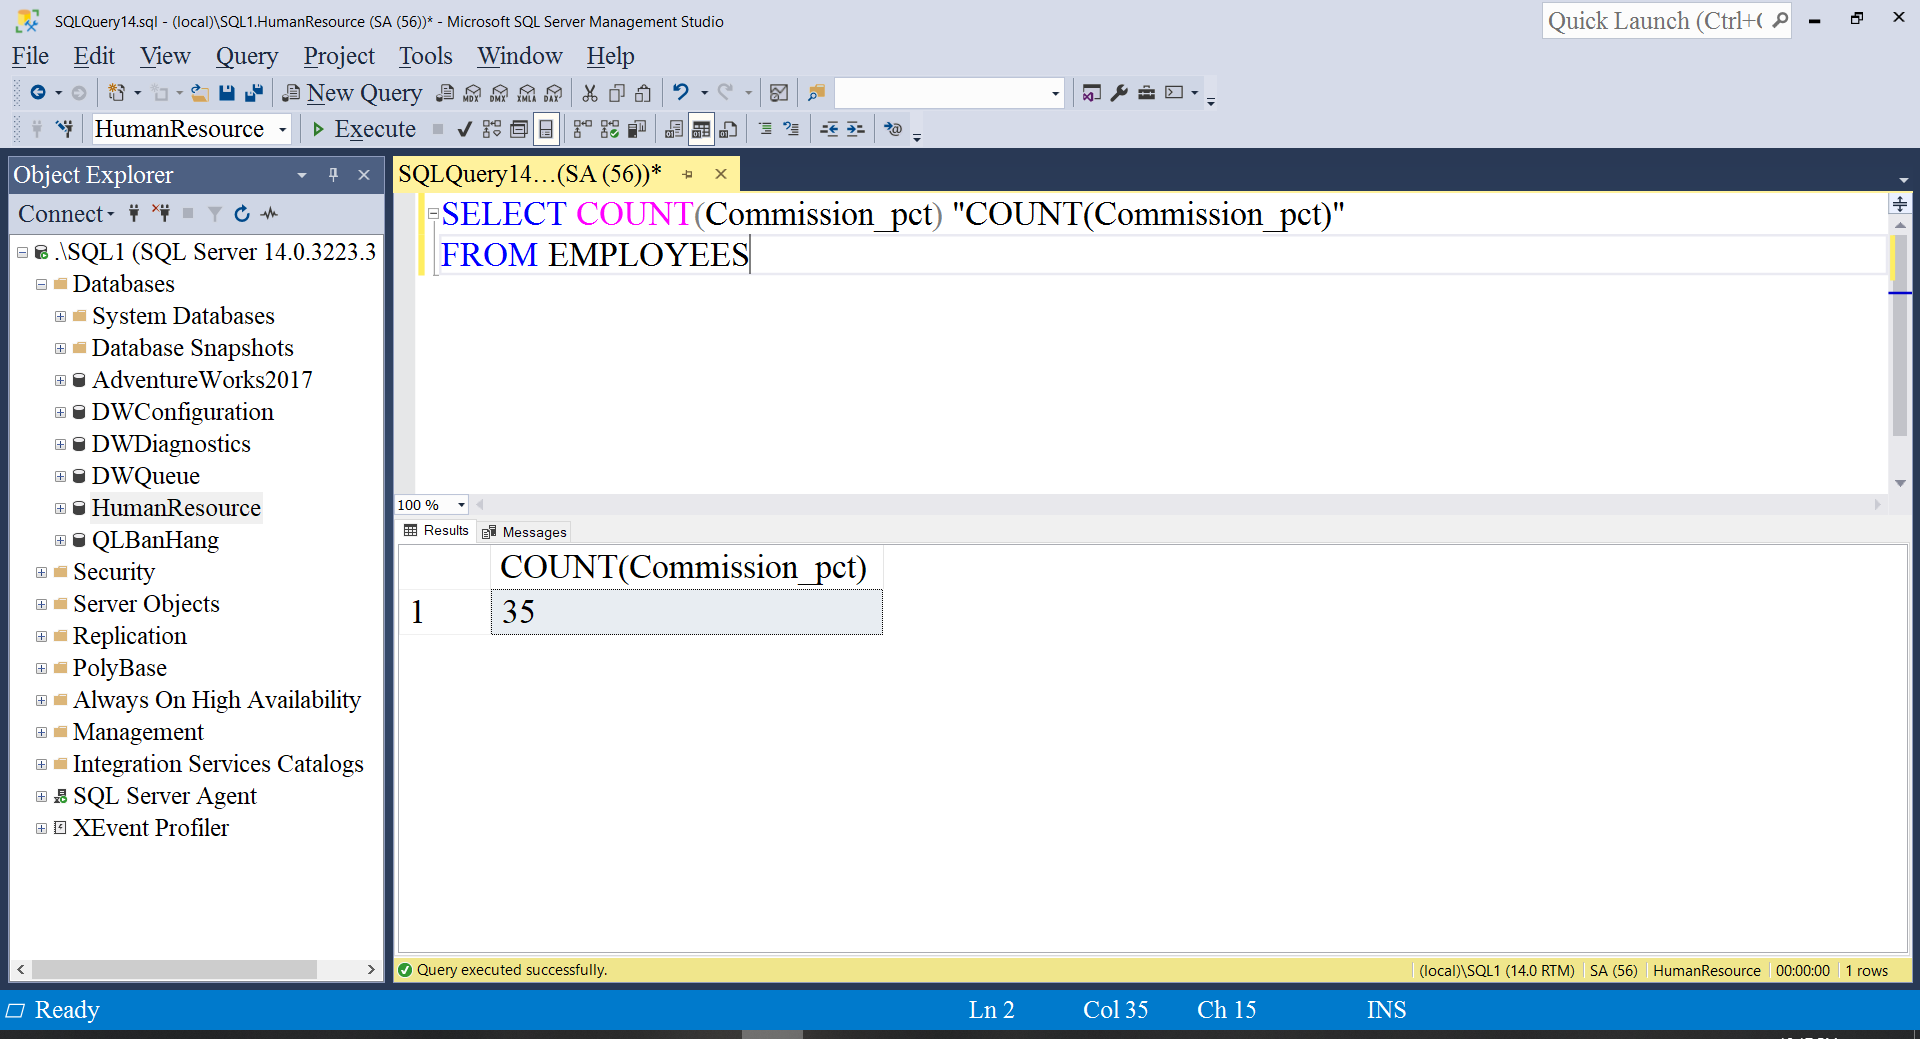Decrease the line indent
The image size is (1920, 1039).
tap(829, 129)
